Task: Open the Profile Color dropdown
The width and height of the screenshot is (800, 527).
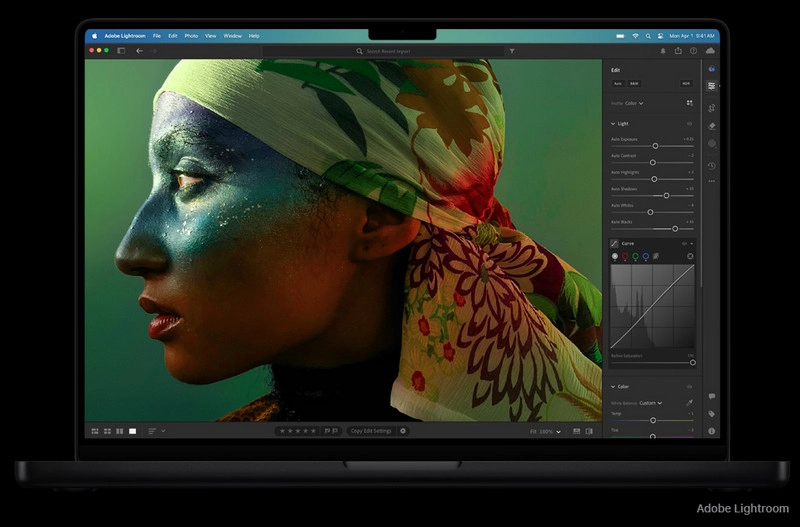Action: tap(634, 103)
